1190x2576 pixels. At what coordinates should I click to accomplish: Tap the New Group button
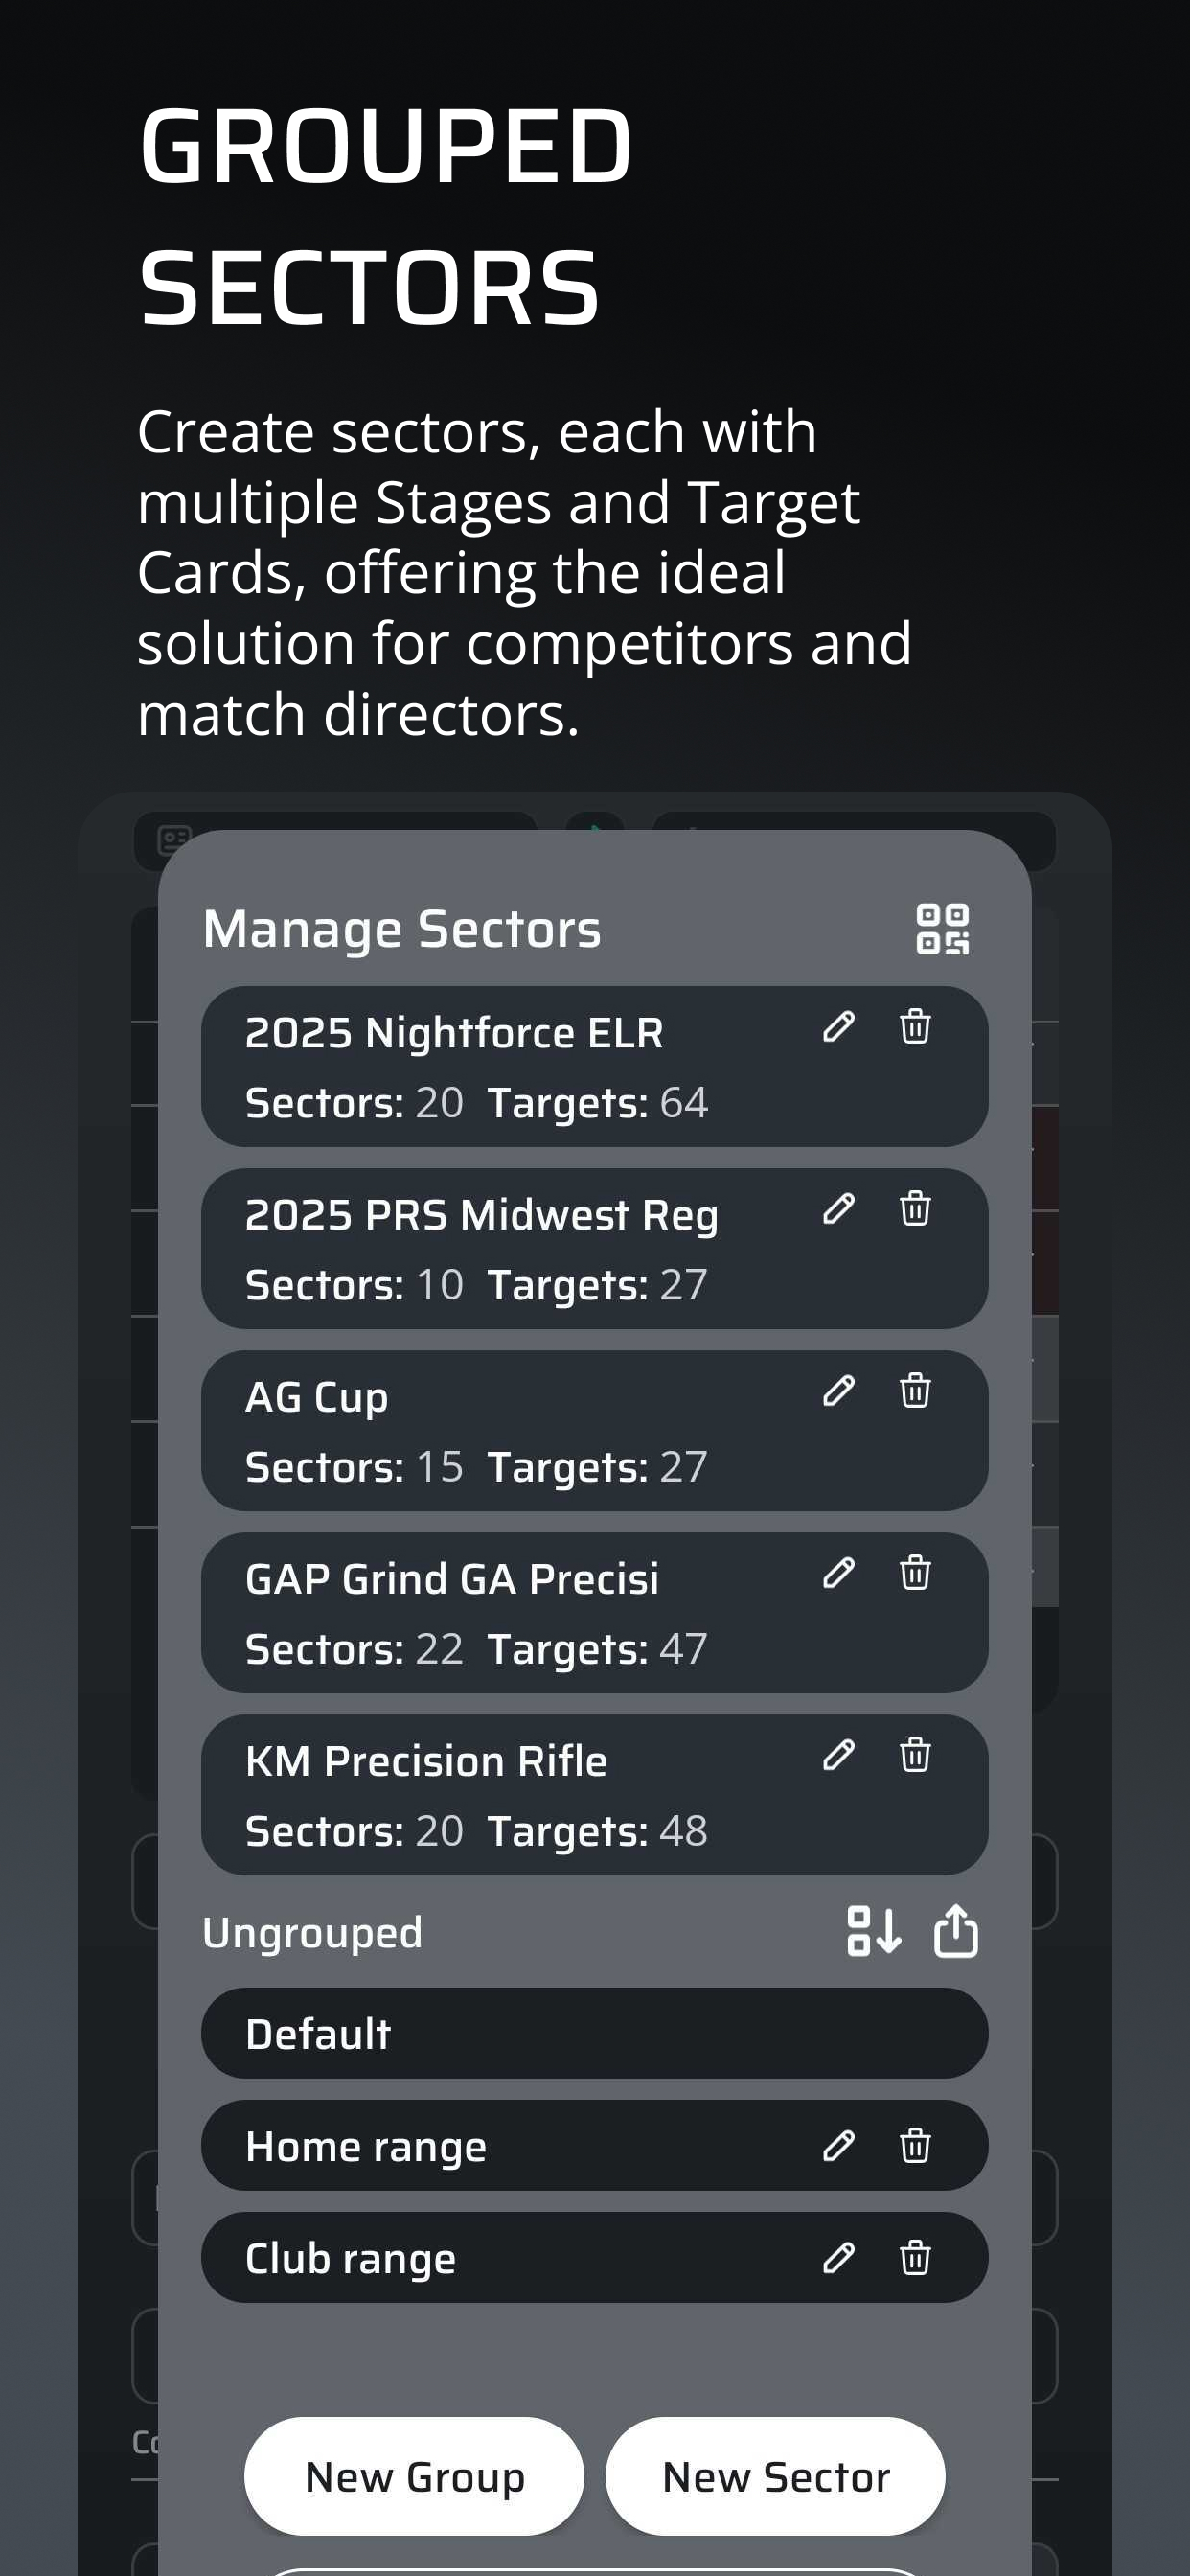pyautogui.click(x=414, y=2476)
